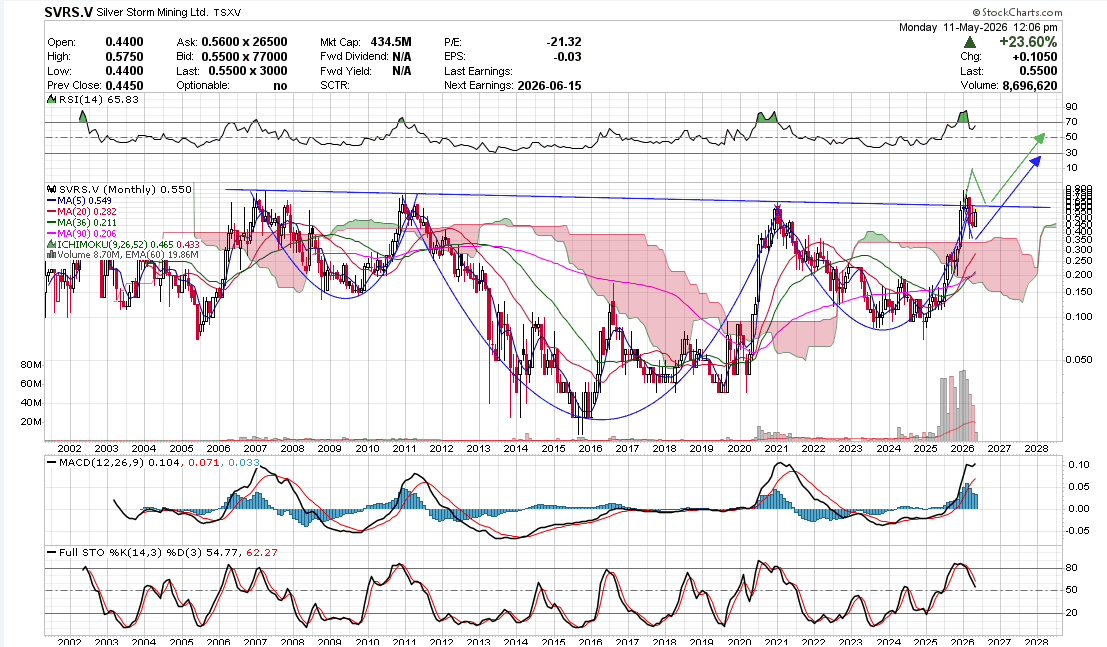
Task: Click the Volume value 8,696,620
Action: click(1030, 85)
